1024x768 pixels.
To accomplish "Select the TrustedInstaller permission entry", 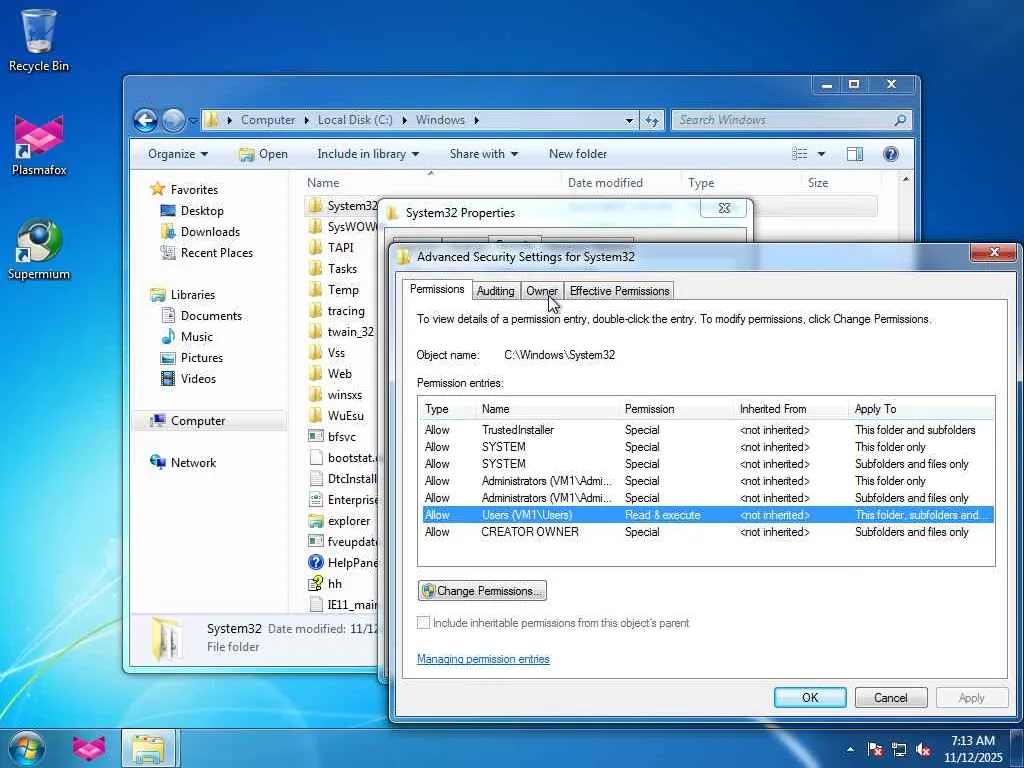I will point(706,430).
